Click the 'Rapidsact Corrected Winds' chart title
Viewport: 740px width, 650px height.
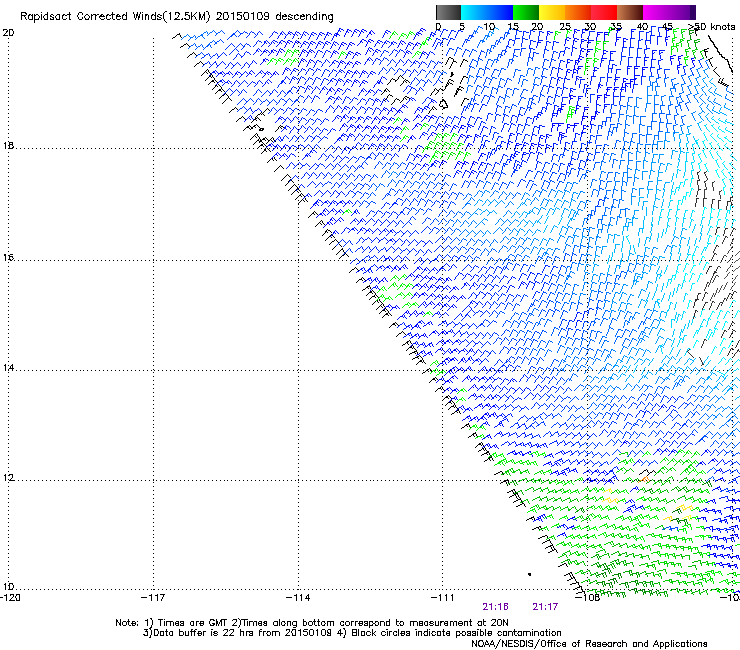click(x=177, y=17)
